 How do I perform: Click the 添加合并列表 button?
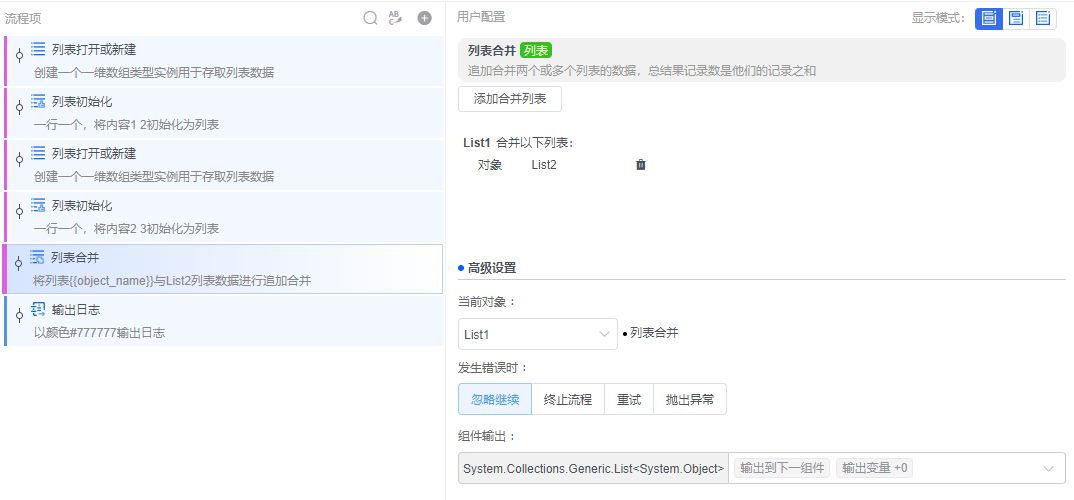coord(510,99)
